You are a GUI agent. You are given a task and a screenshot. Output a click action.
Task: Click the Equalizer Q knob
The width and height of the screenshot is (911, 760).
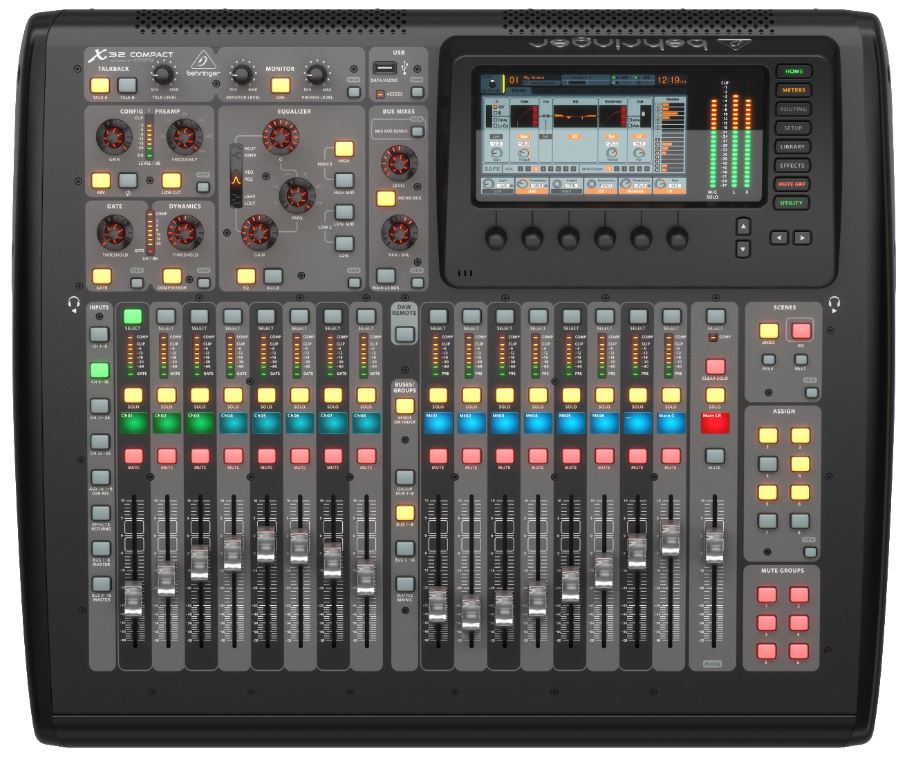pyautogui.click(x=281, y=137)
